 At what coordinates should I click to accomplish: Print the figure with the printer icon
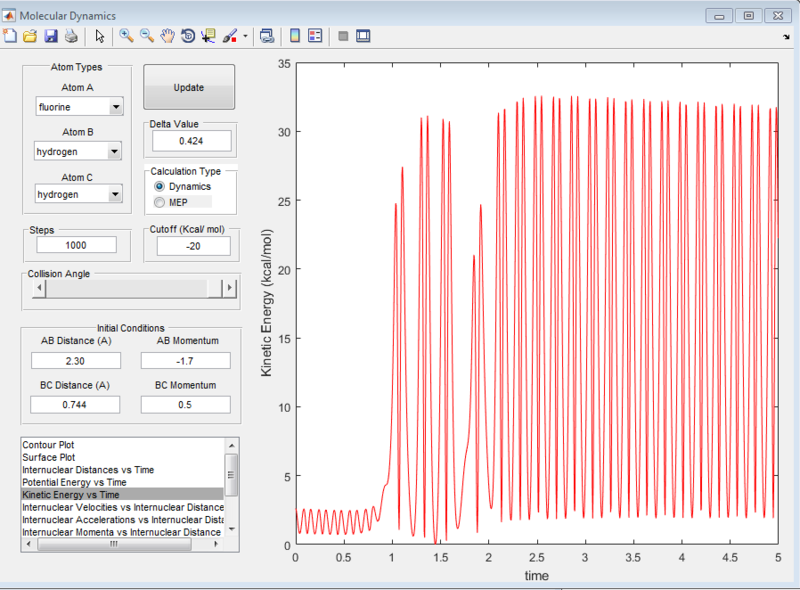[71, 36]
